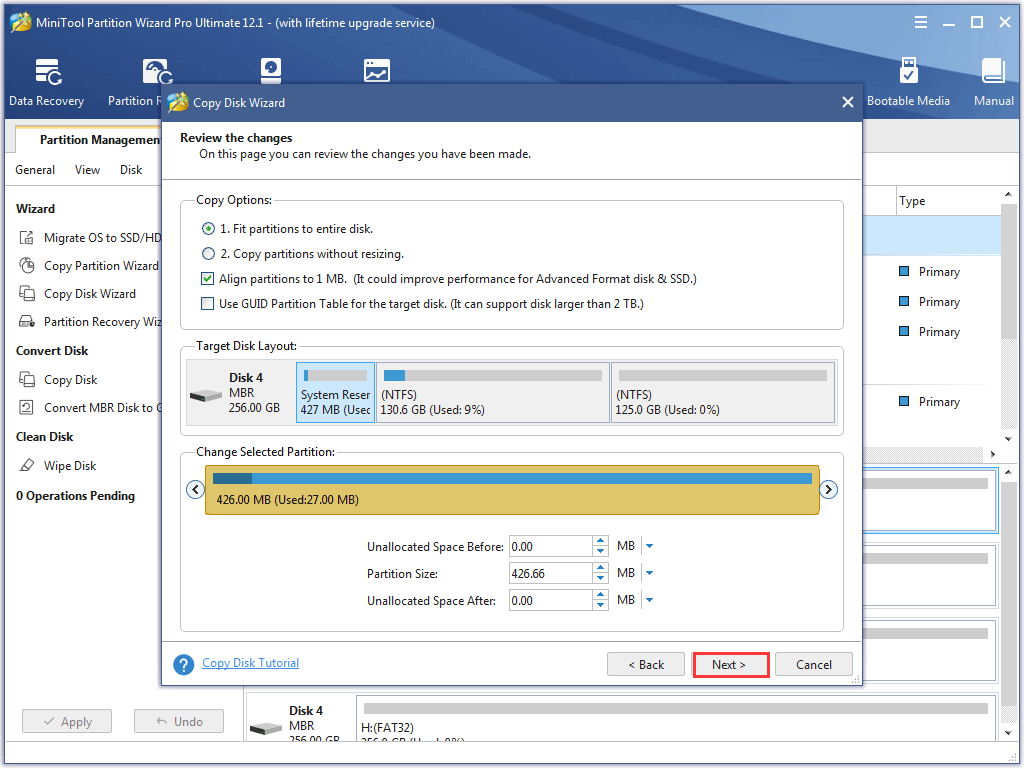The height and width of the screenshot is (769, 1024).
Task: Open the Copy Disk Tutorial link
Action: 250,663
